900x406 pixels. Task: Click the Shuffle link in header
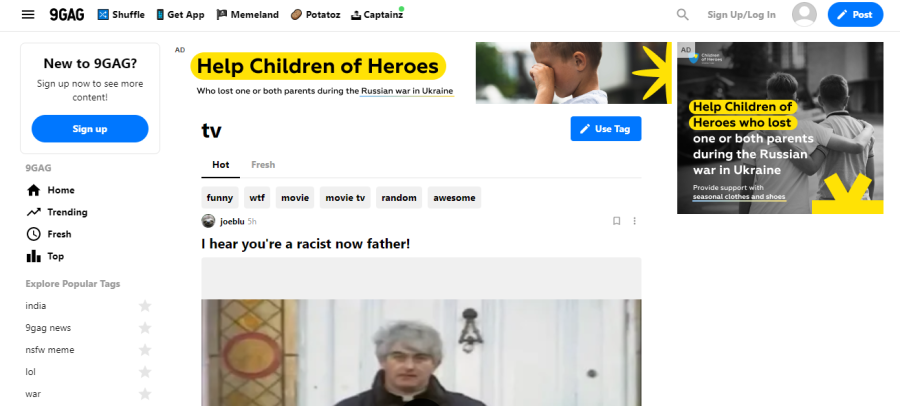121,14
